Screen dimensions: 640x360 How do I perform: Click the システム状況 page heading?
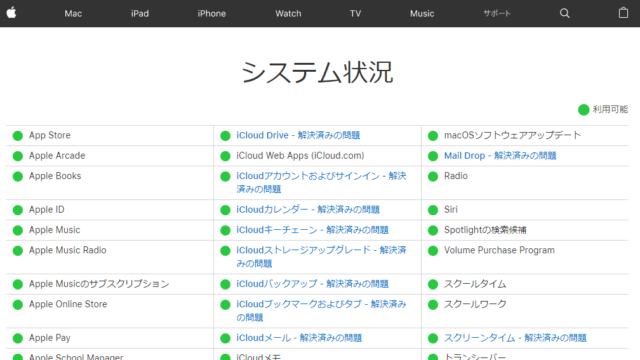(317, 72)
